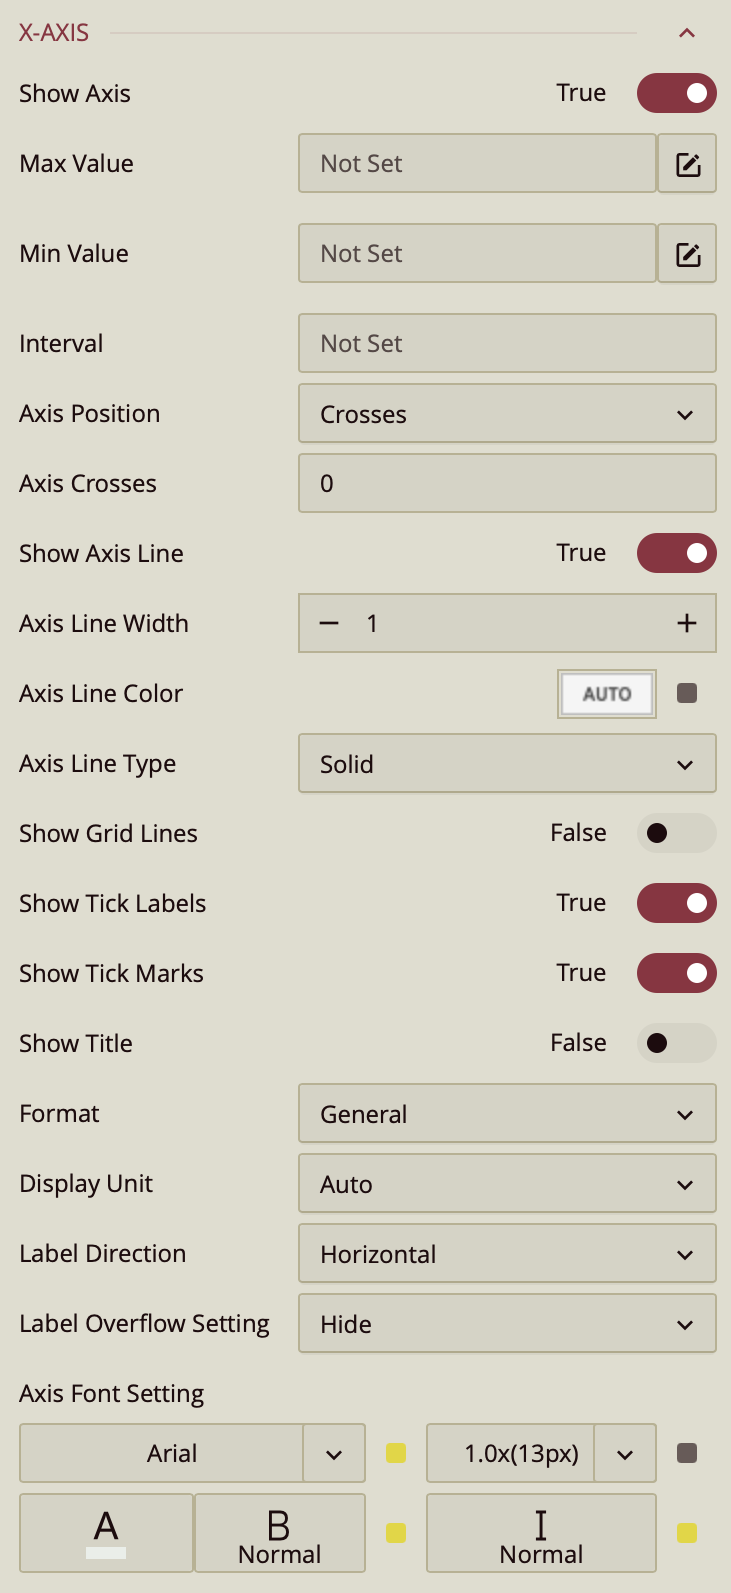Viewport: 731px width, 1593px height.
Task: Turn off the Show Axis toggle
Action: 677,93
